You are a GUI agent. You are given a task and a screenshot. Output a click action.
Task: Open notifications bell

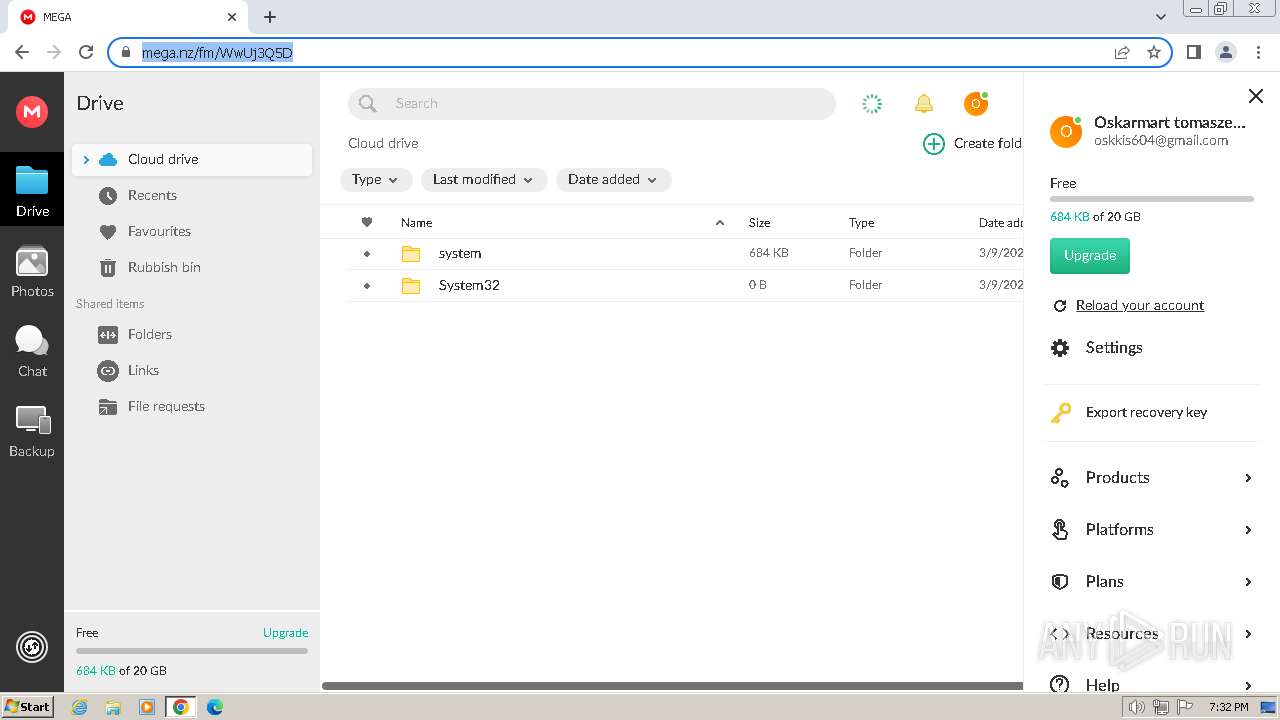pyautogui.click(x=924, y=103)
